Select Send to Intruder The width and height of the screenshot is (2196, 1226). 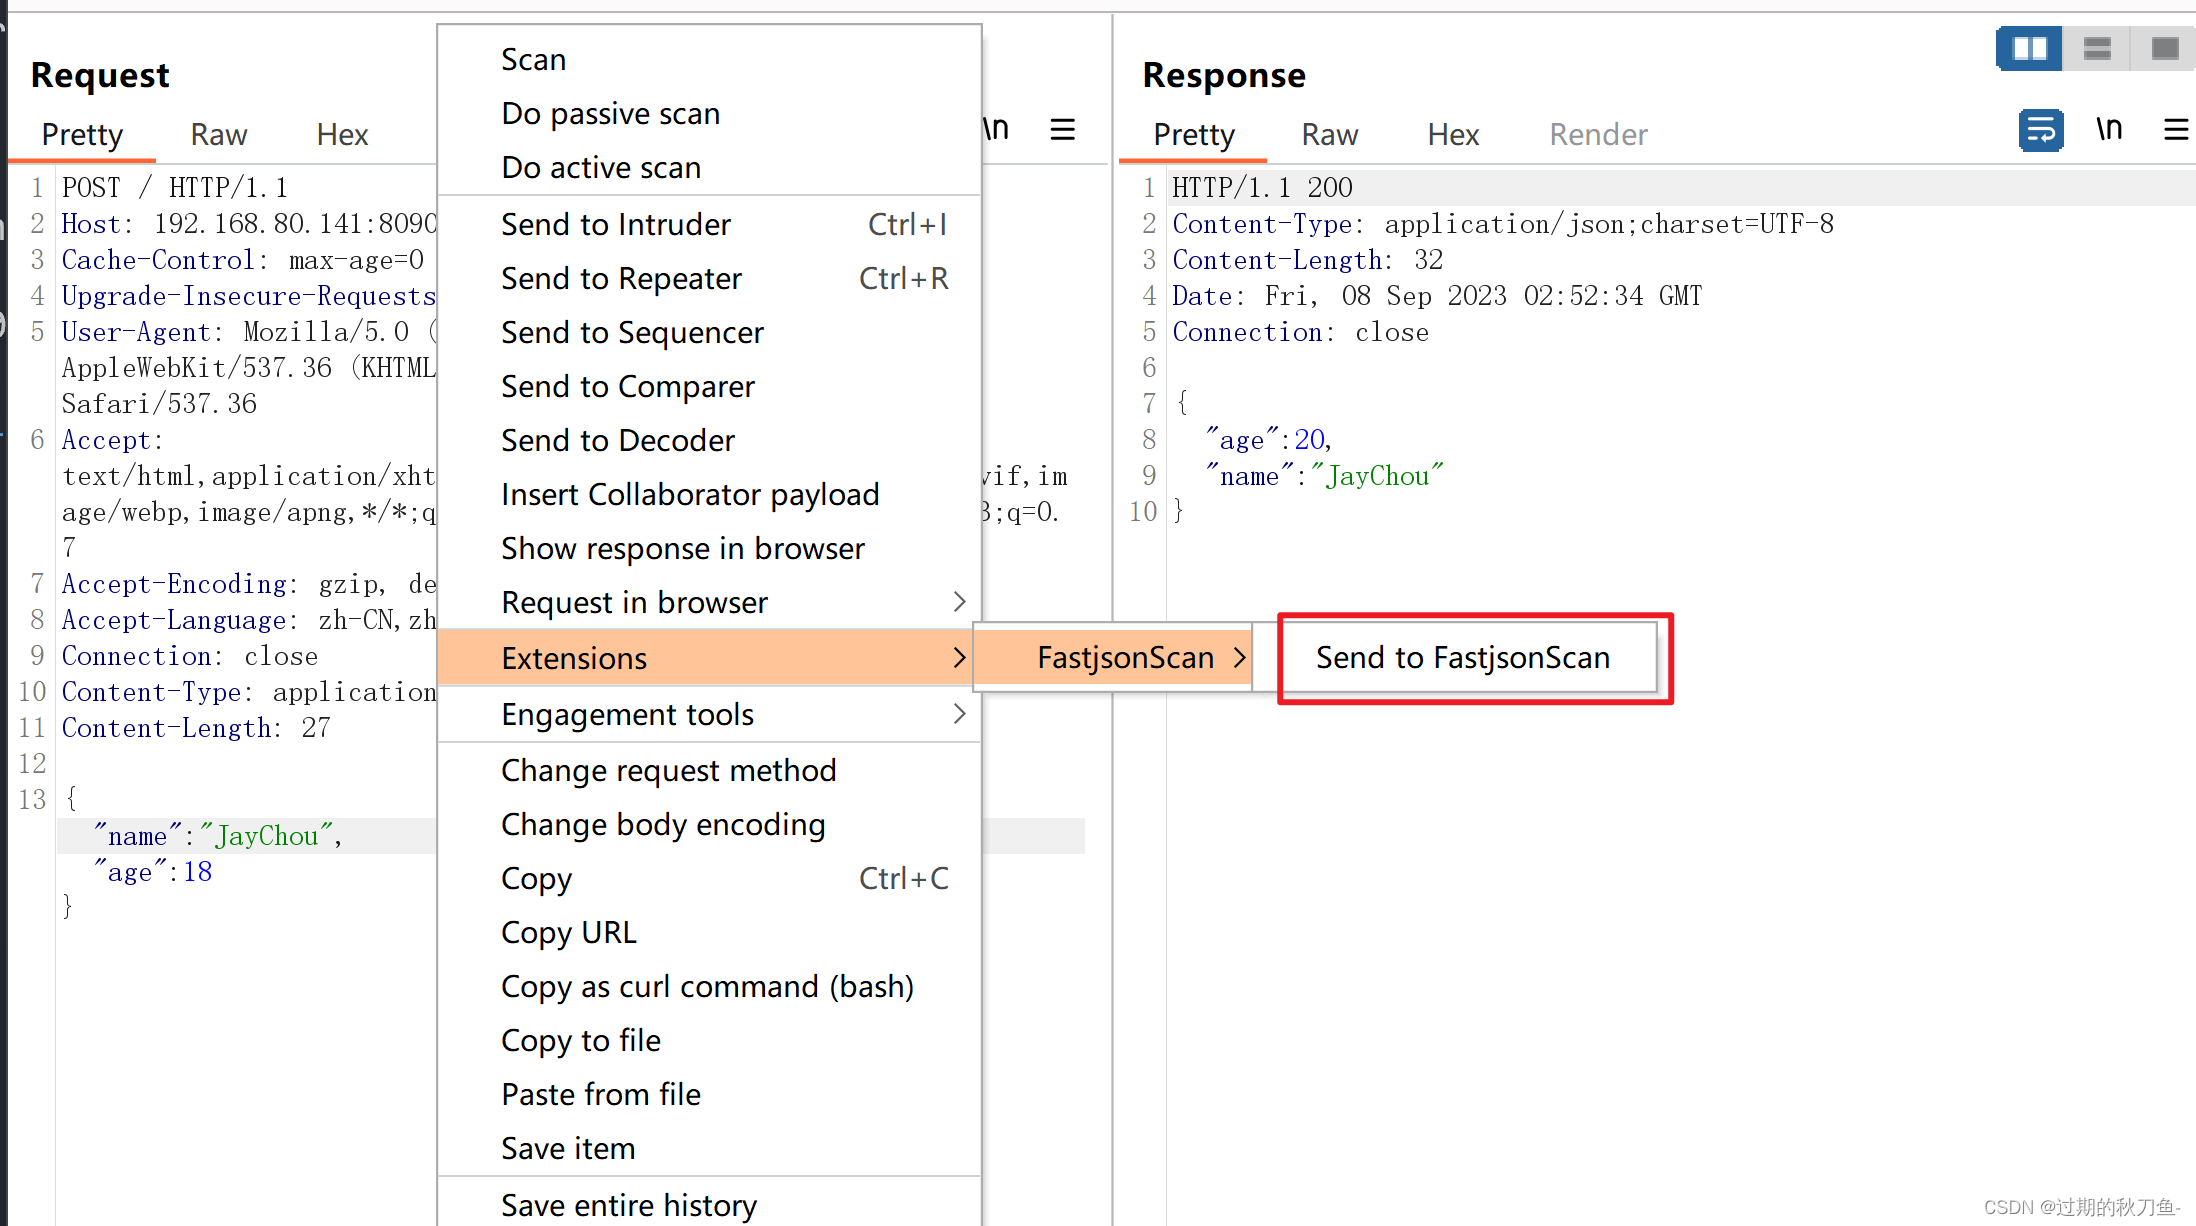tap(709, 225)
